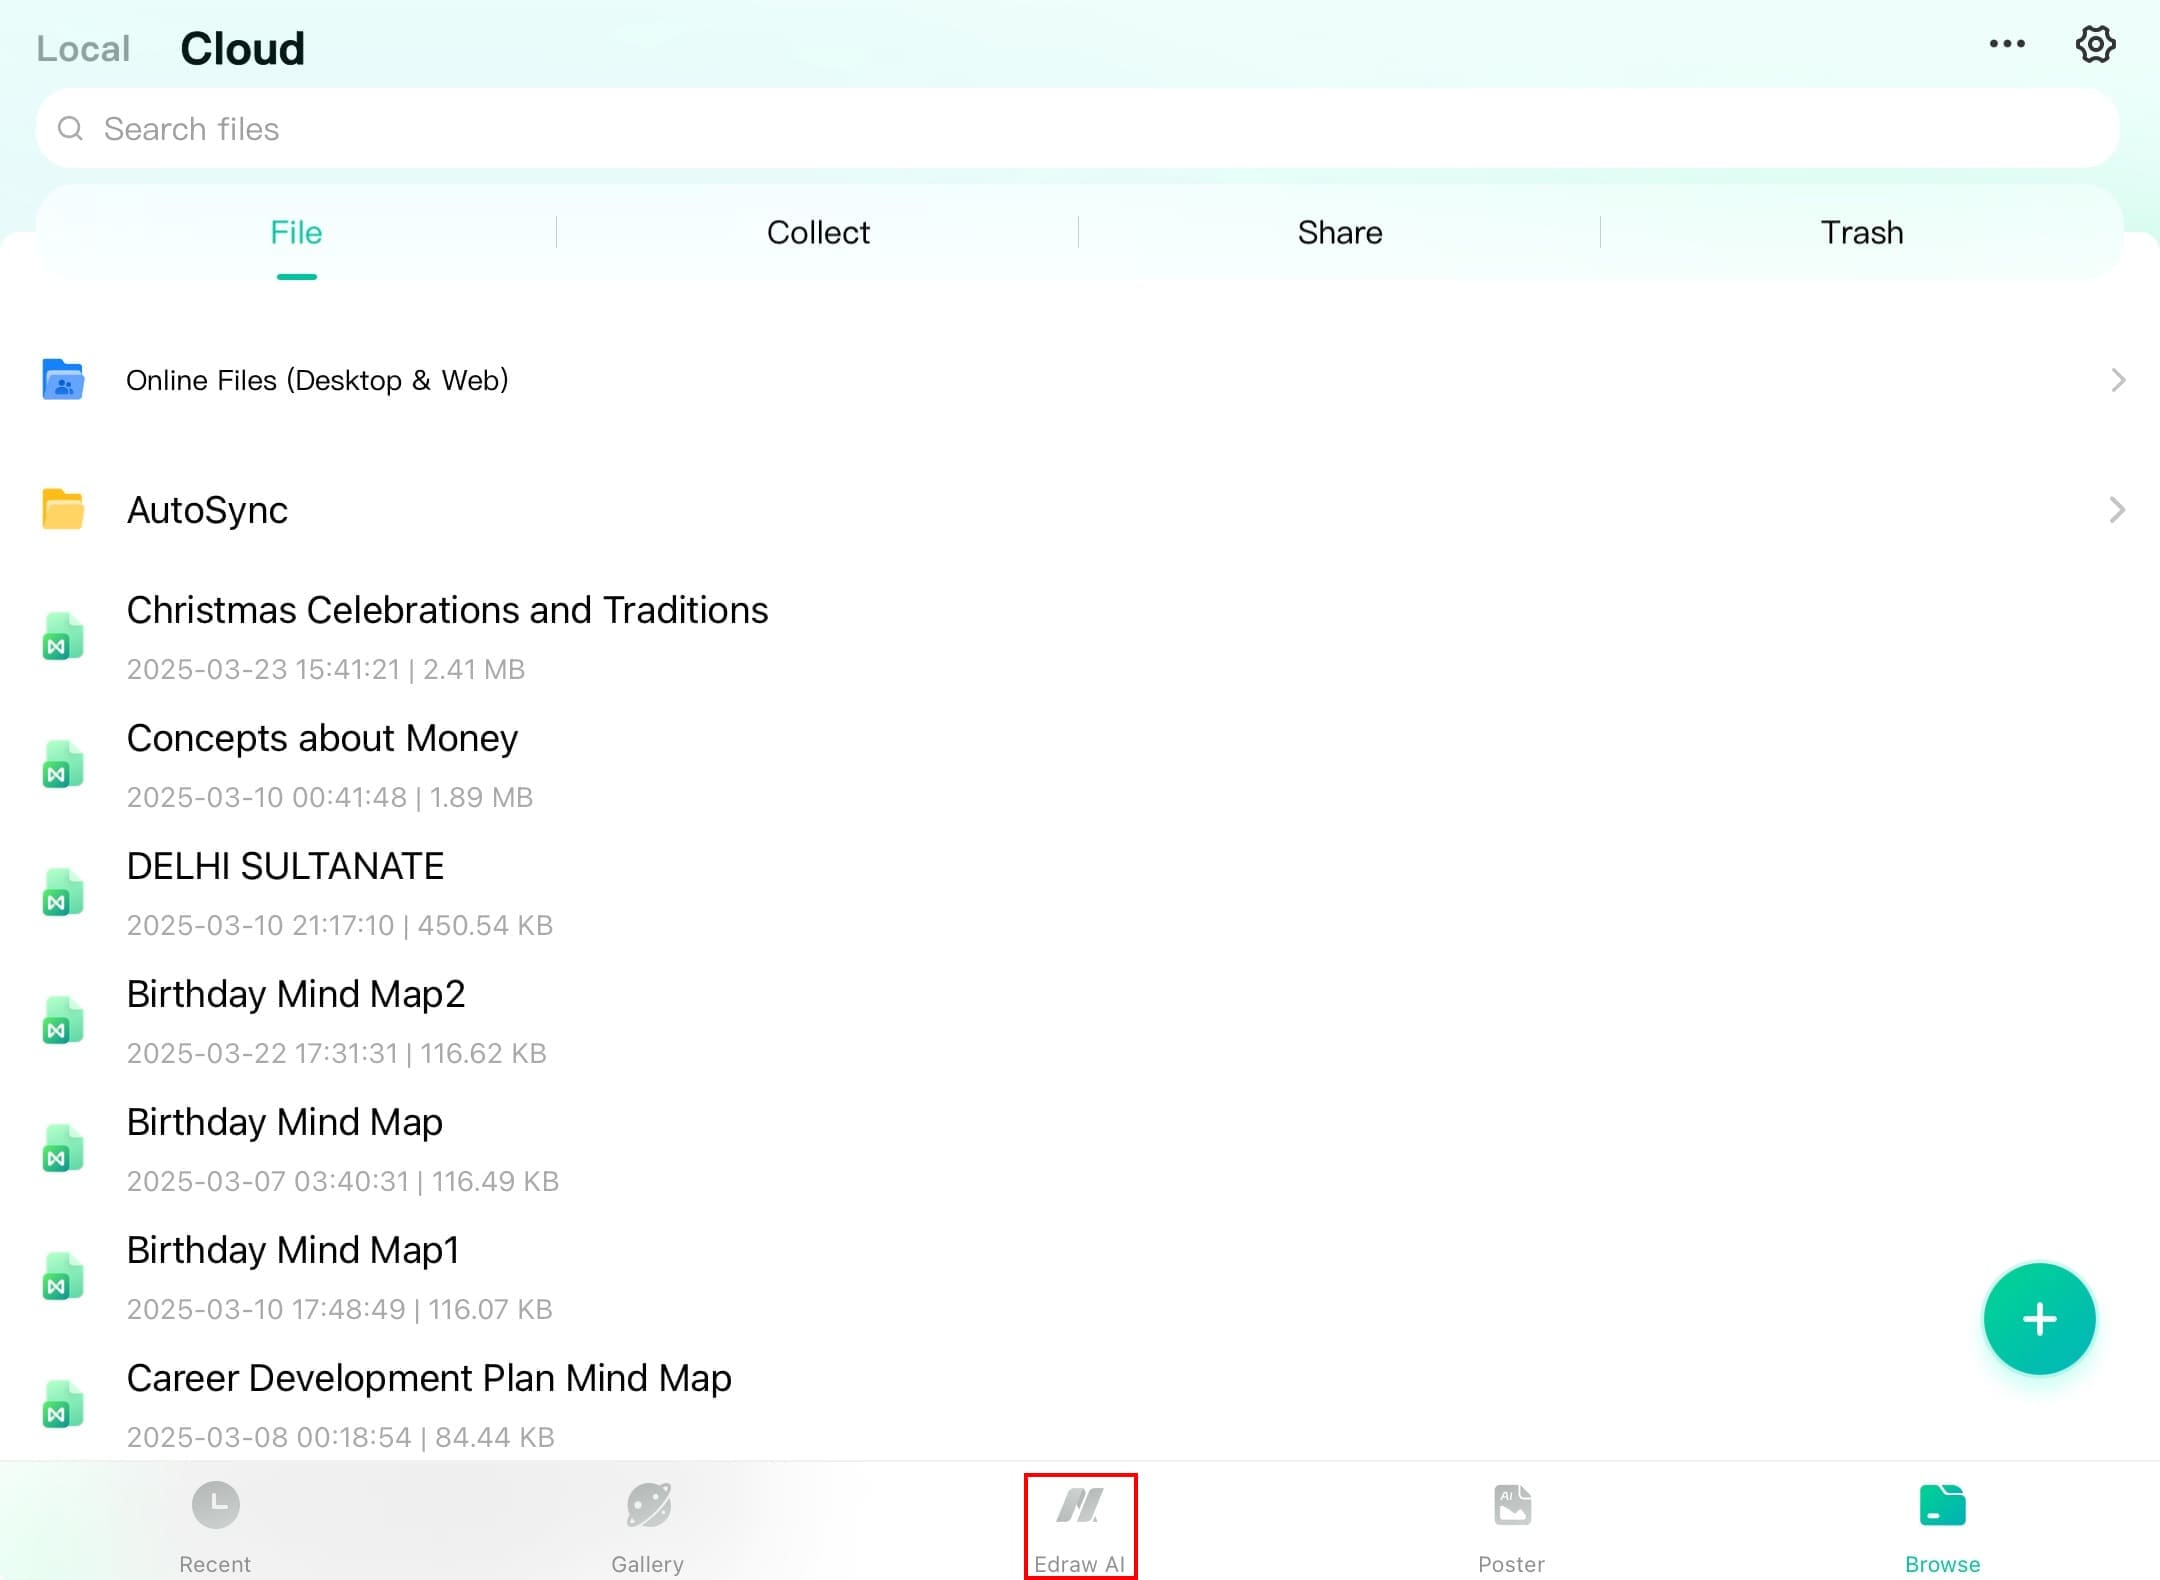Open the AutoSync folder
This screenshot has width=2160, height=1580.
pyautogui.click(x=207, y=510)
